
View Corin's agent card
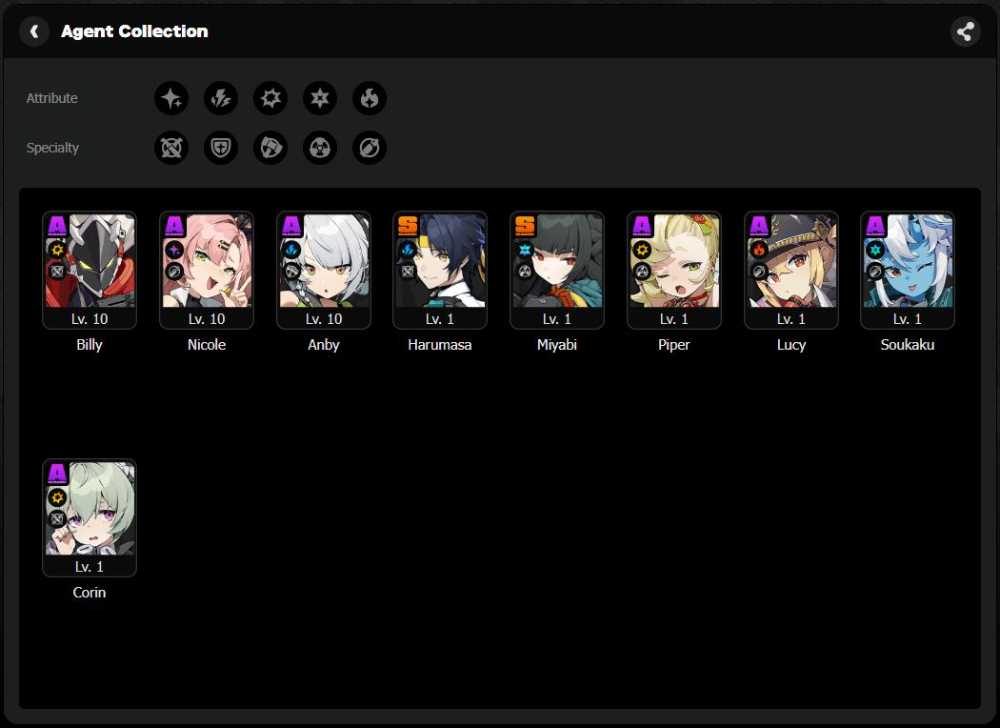89,518
